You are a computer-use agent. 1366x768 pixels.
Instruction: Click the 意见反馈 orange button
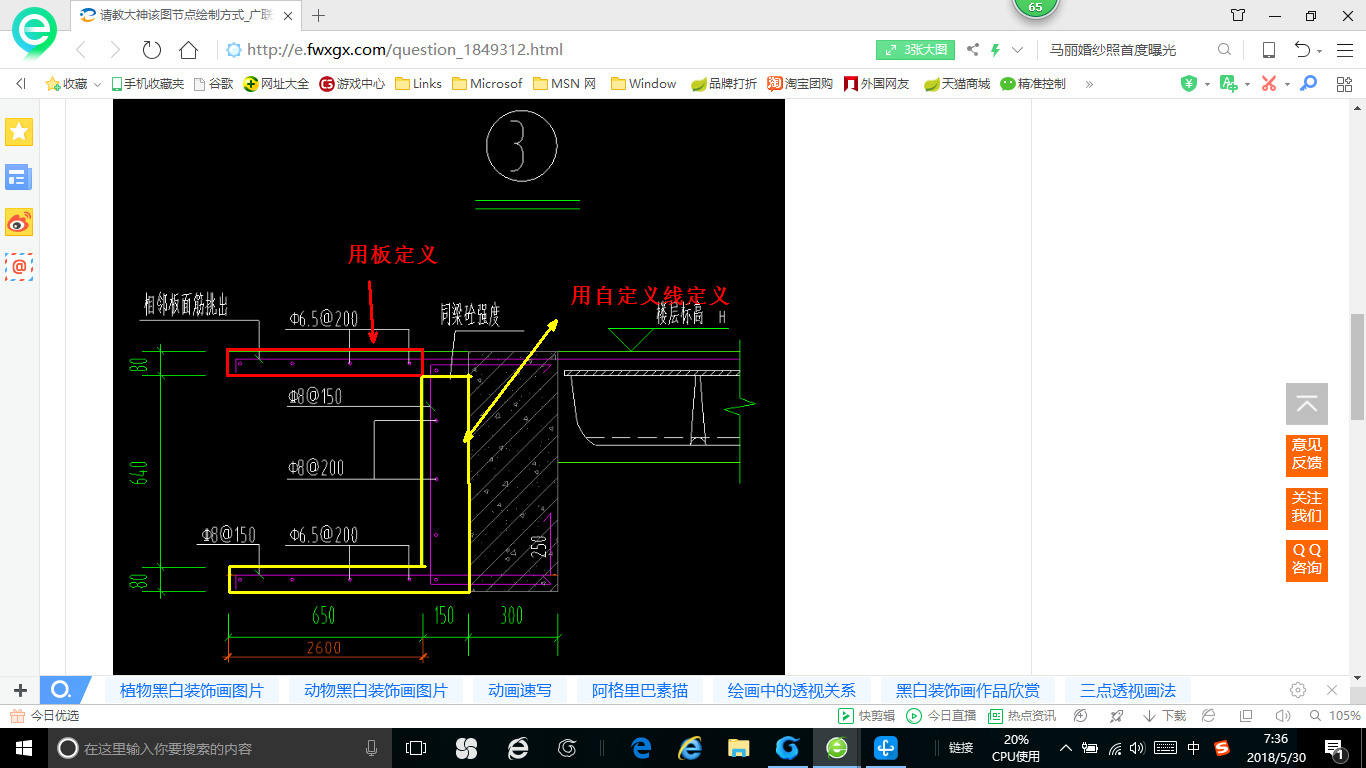pos(1306,454)
